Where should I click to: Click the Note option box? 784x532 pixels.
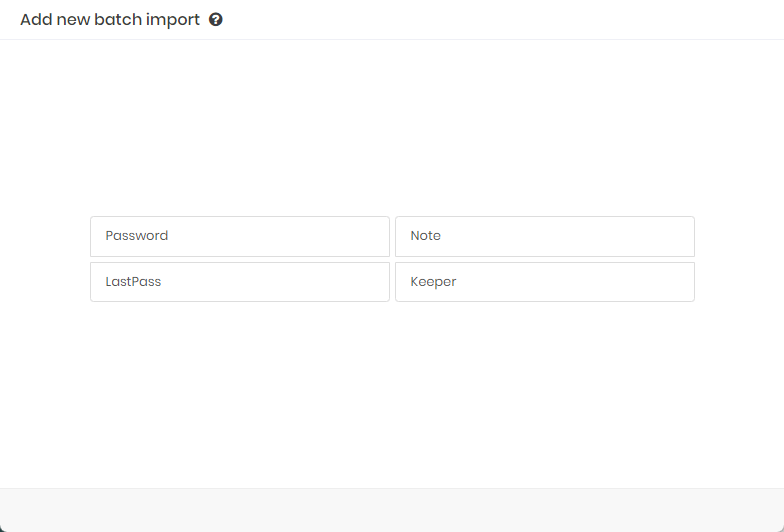545,236
